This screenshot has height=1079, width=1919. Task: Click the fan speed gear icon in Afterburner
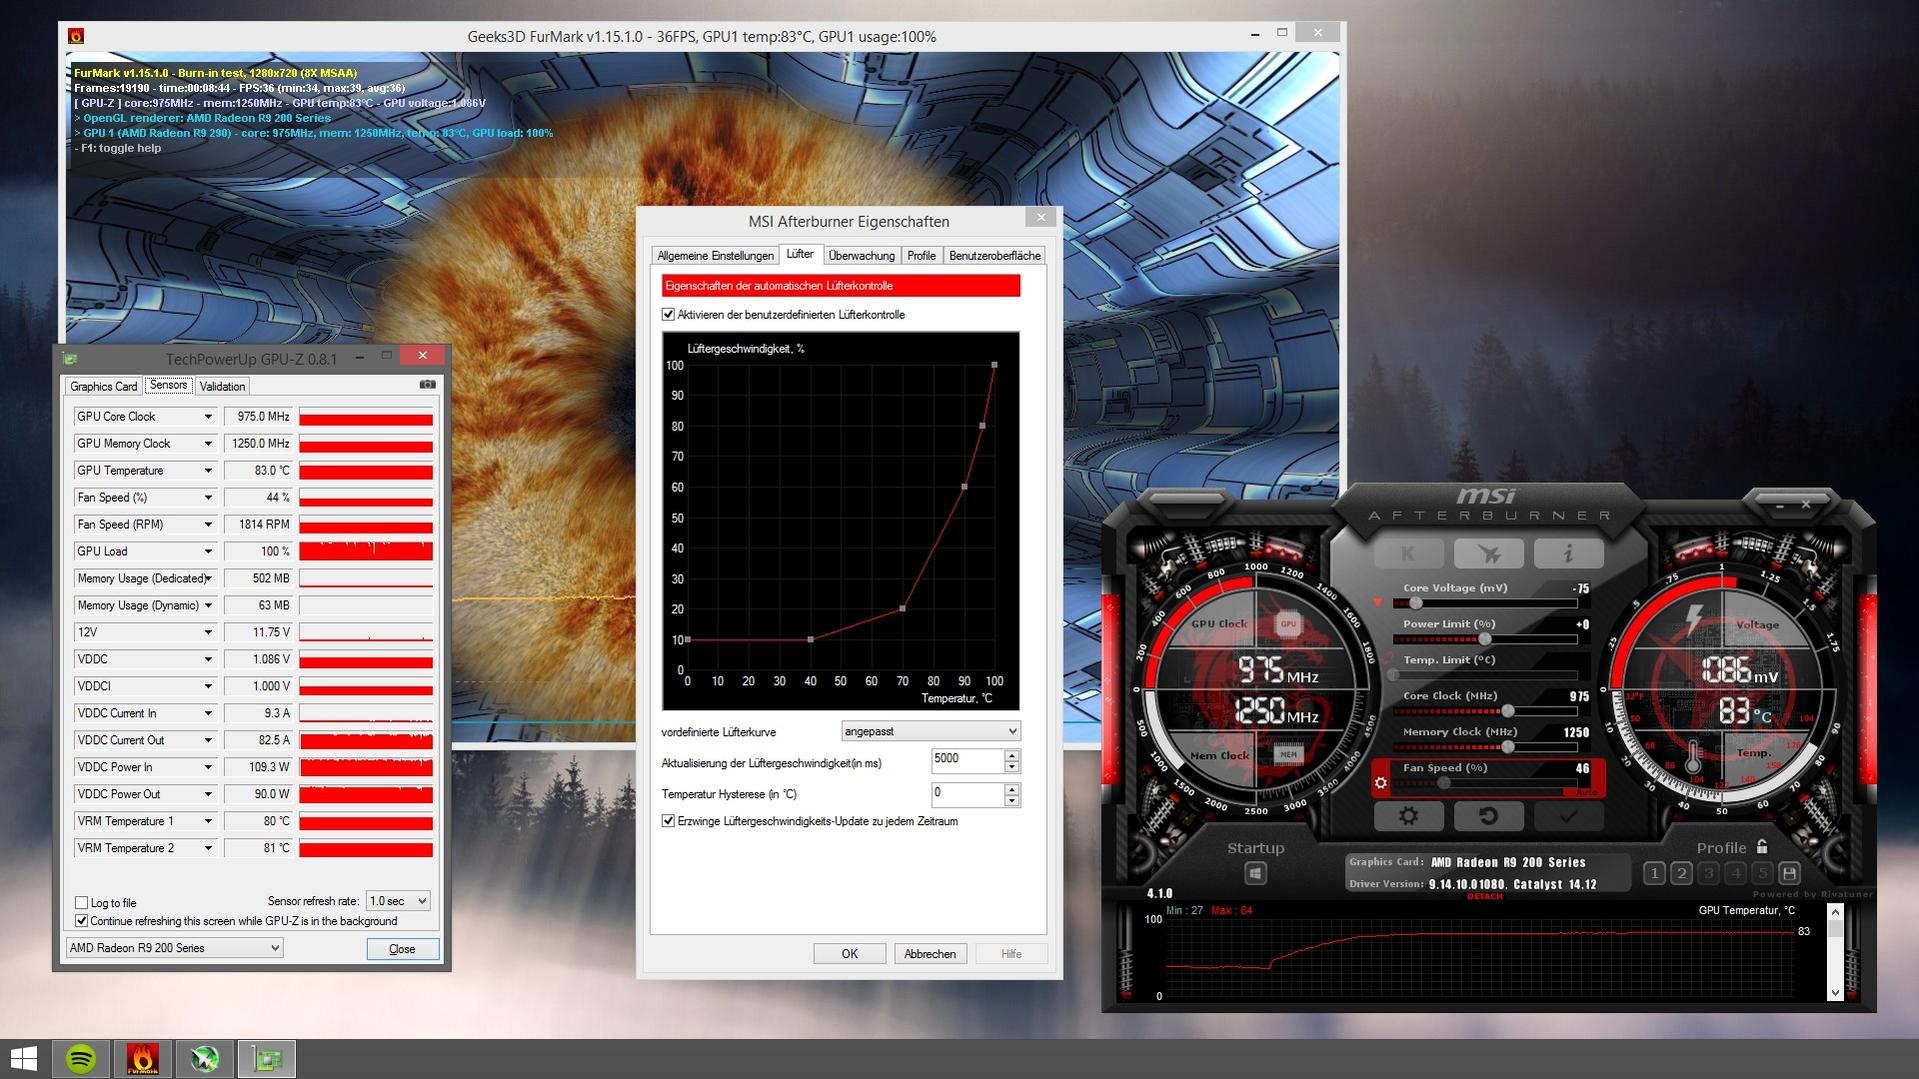1381,783
